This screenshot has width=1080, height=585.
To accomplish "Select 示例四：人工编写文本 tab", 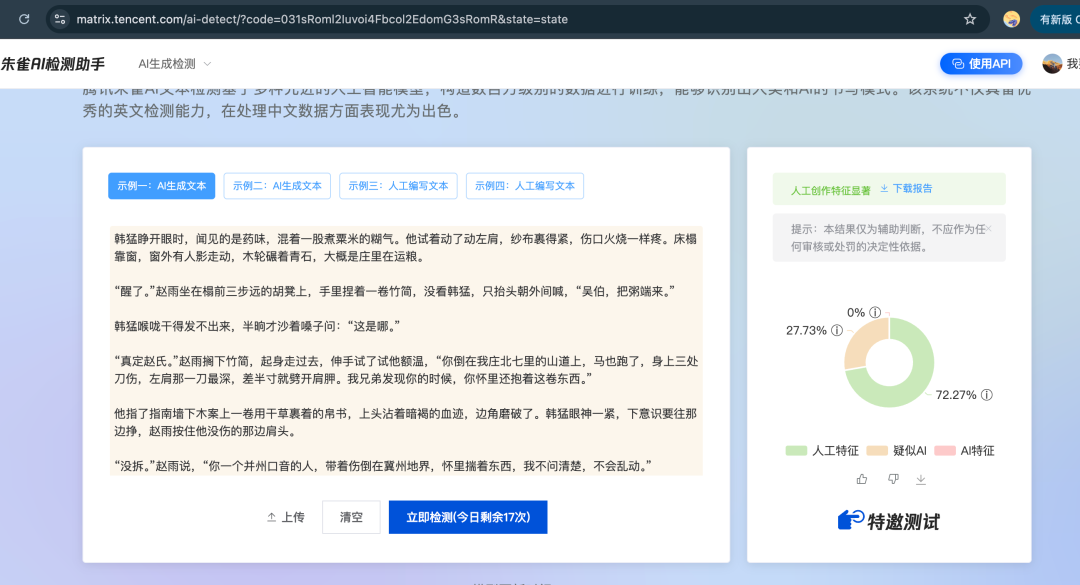I will (x=525, y=186).
